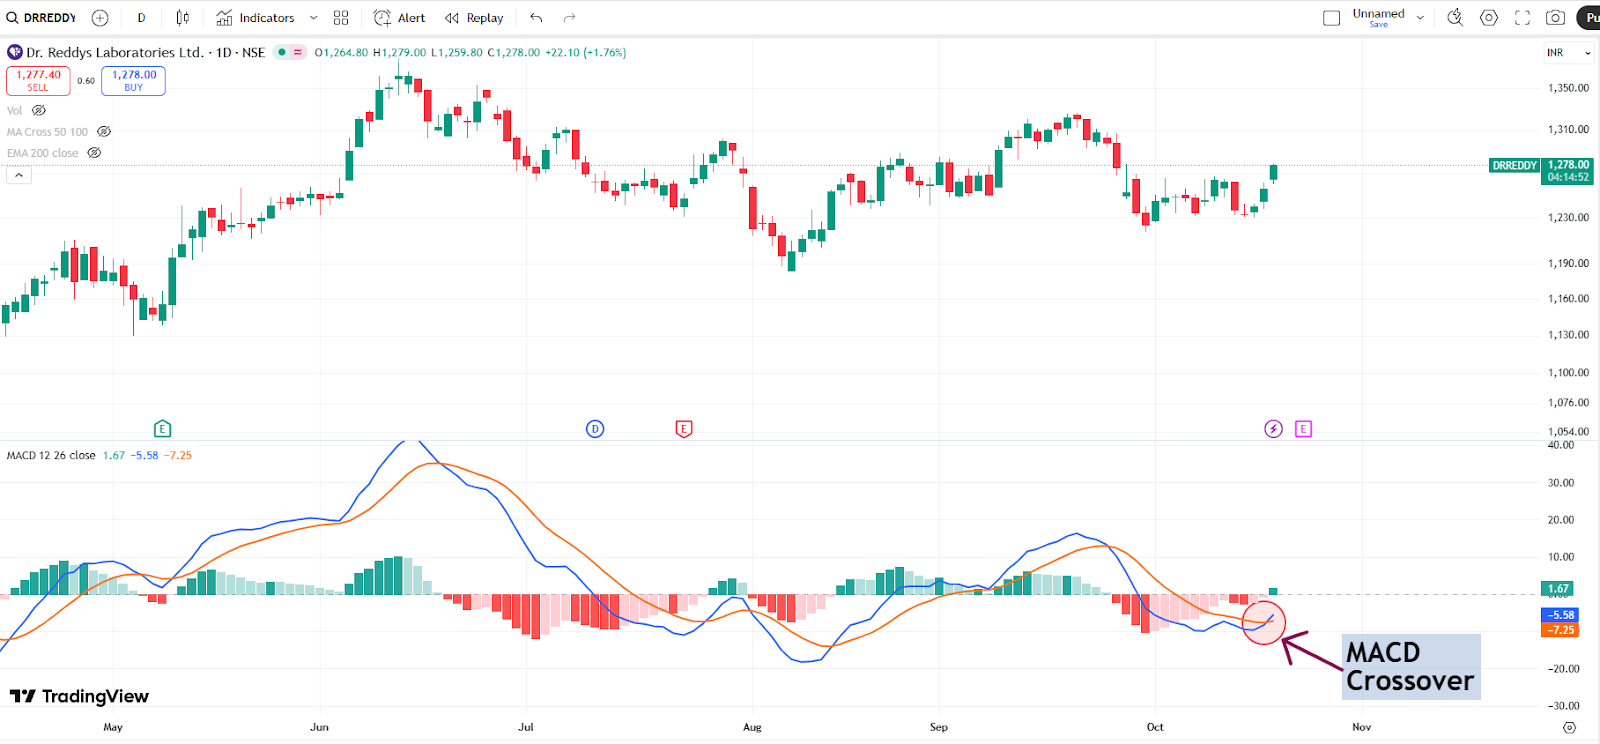Open the INR currency dropdown

click(x=1568, y=53)
